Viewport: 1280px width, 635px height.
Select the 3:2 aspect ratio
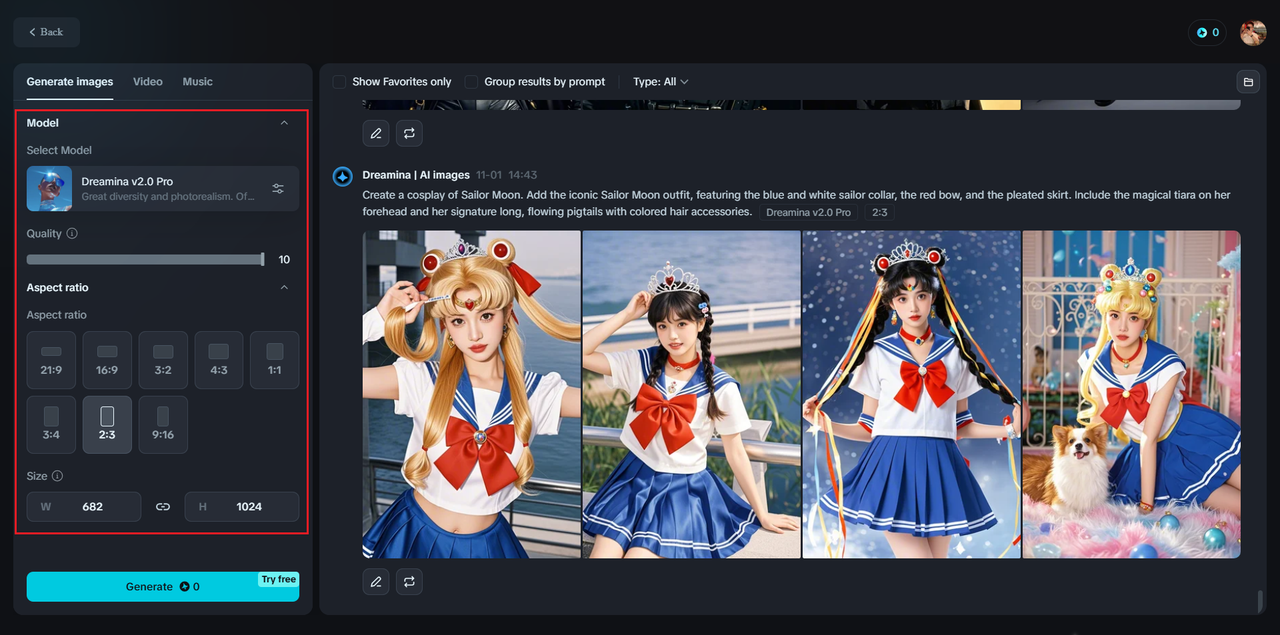coord(163,360)
